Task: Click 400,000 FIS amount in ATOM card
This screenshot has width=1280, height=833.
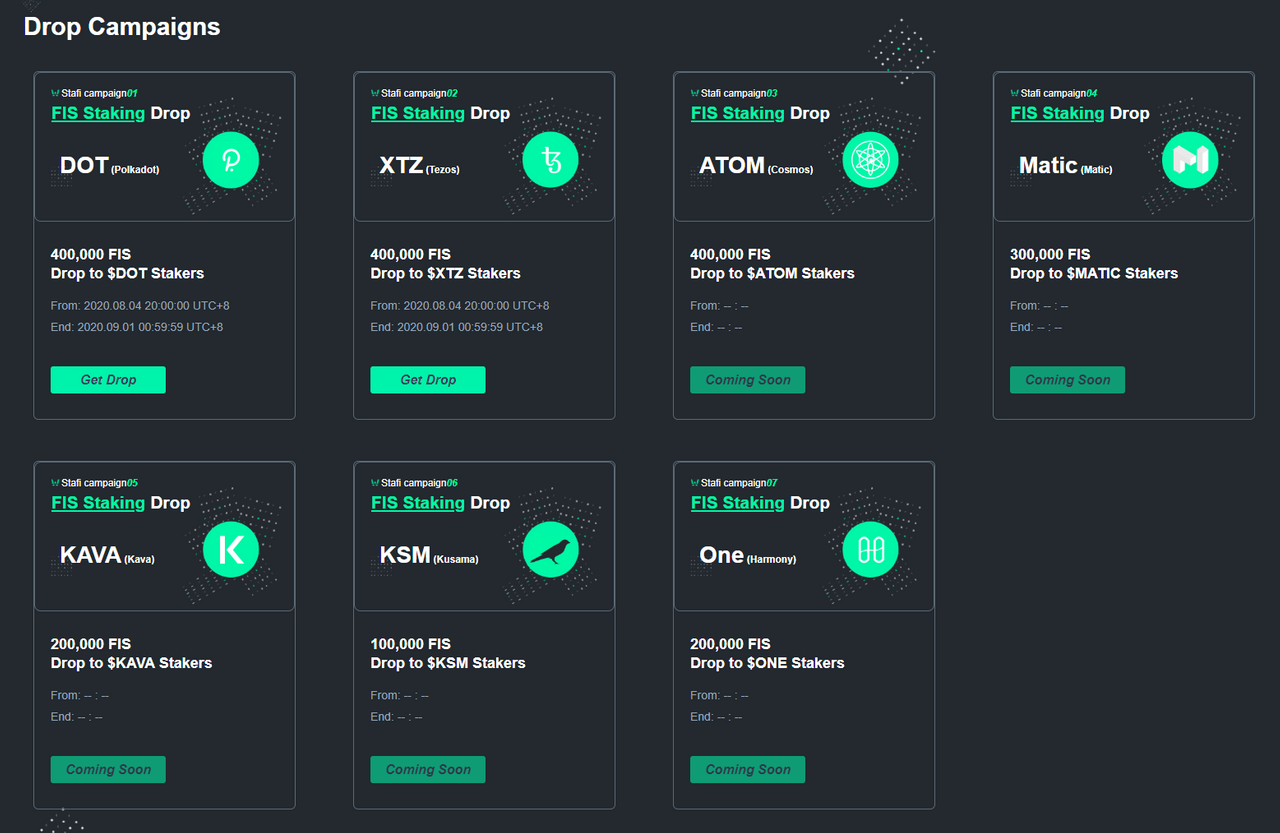Action: [731, 254]
